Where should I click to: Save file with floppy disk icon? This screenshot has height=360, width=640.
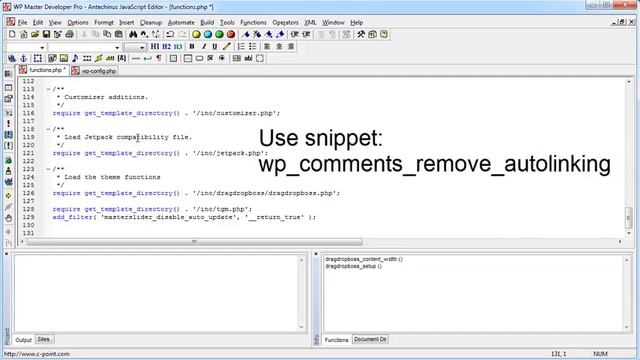click(x=46, y=34)
